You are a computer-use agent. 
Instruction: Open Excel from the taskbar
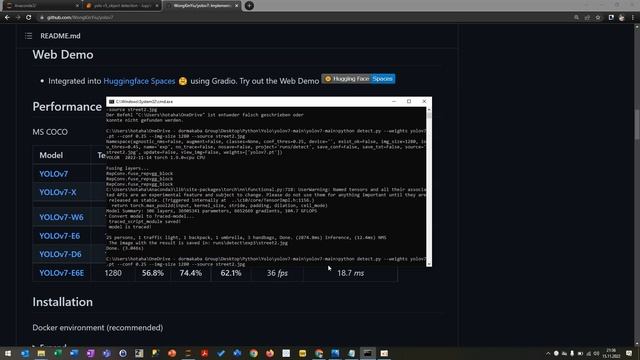click(x=58, y=353)
